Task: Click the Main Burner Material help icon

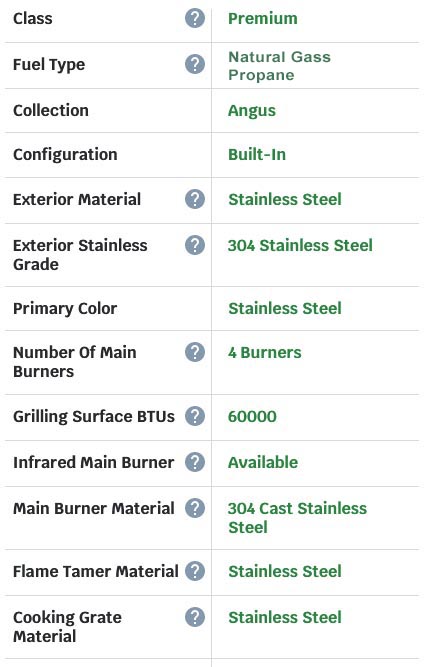Action: click(x=195, y=508)
